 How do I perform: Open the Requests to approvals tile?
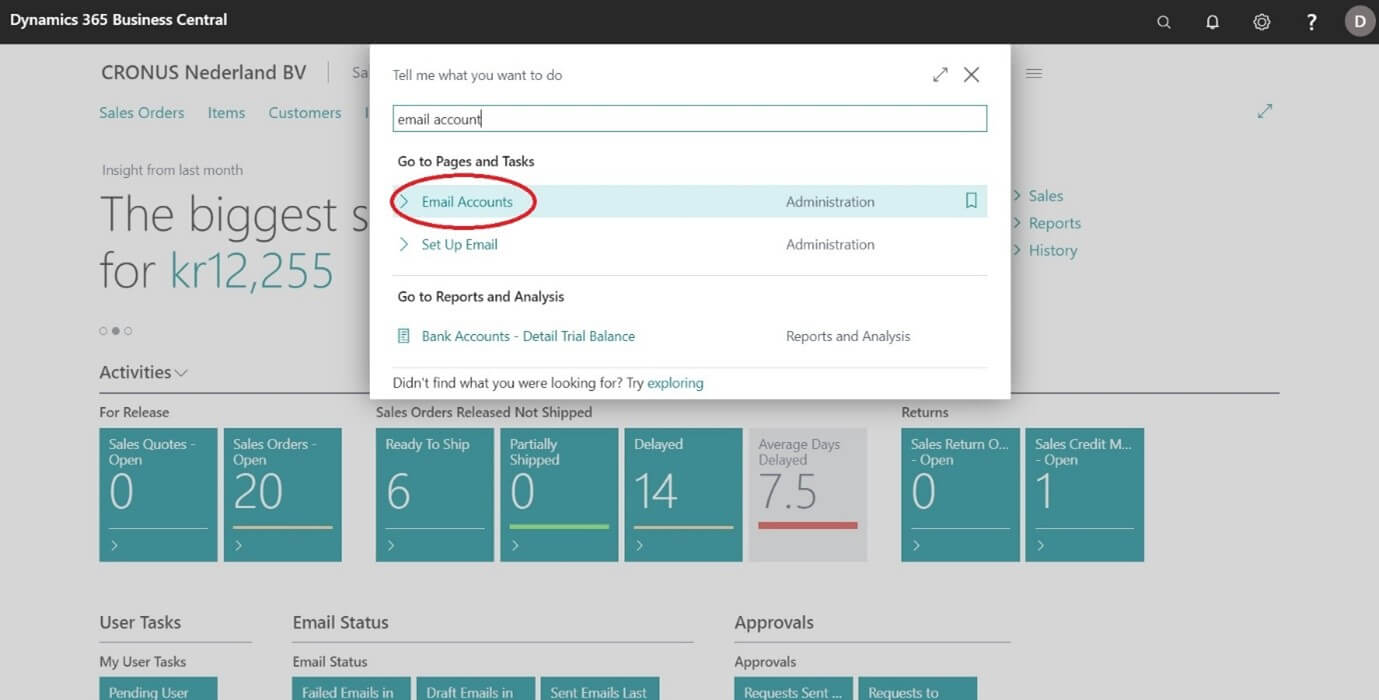(x=918, y=688)
